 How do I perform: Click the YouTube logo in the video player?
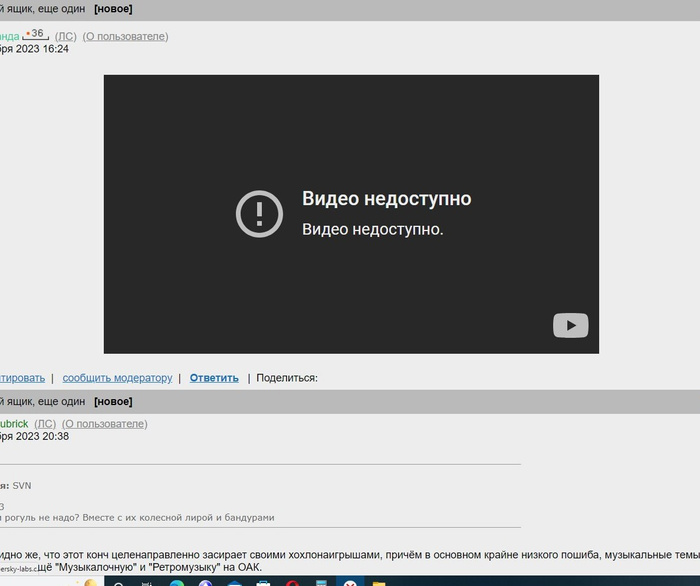pyautogui.click(x=571, y=325)
